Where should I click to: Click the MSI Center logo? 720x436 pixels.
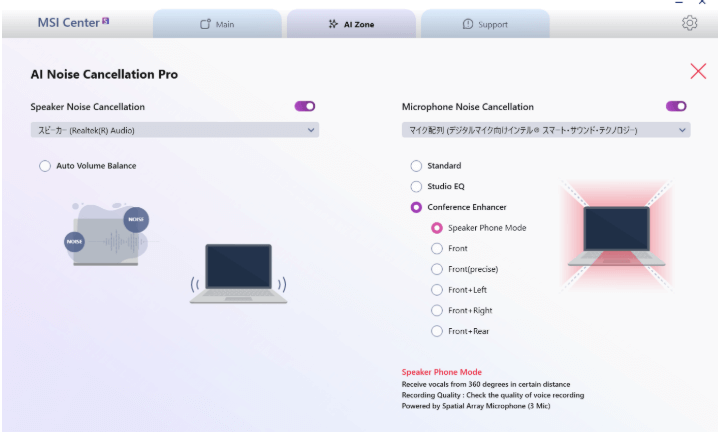tap(73, 22)
